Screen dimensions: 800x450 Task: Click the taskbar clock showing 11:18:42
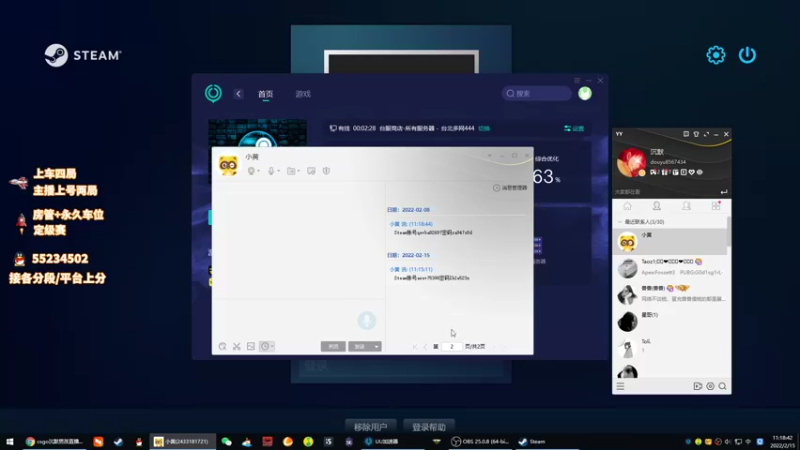point(782,442)
